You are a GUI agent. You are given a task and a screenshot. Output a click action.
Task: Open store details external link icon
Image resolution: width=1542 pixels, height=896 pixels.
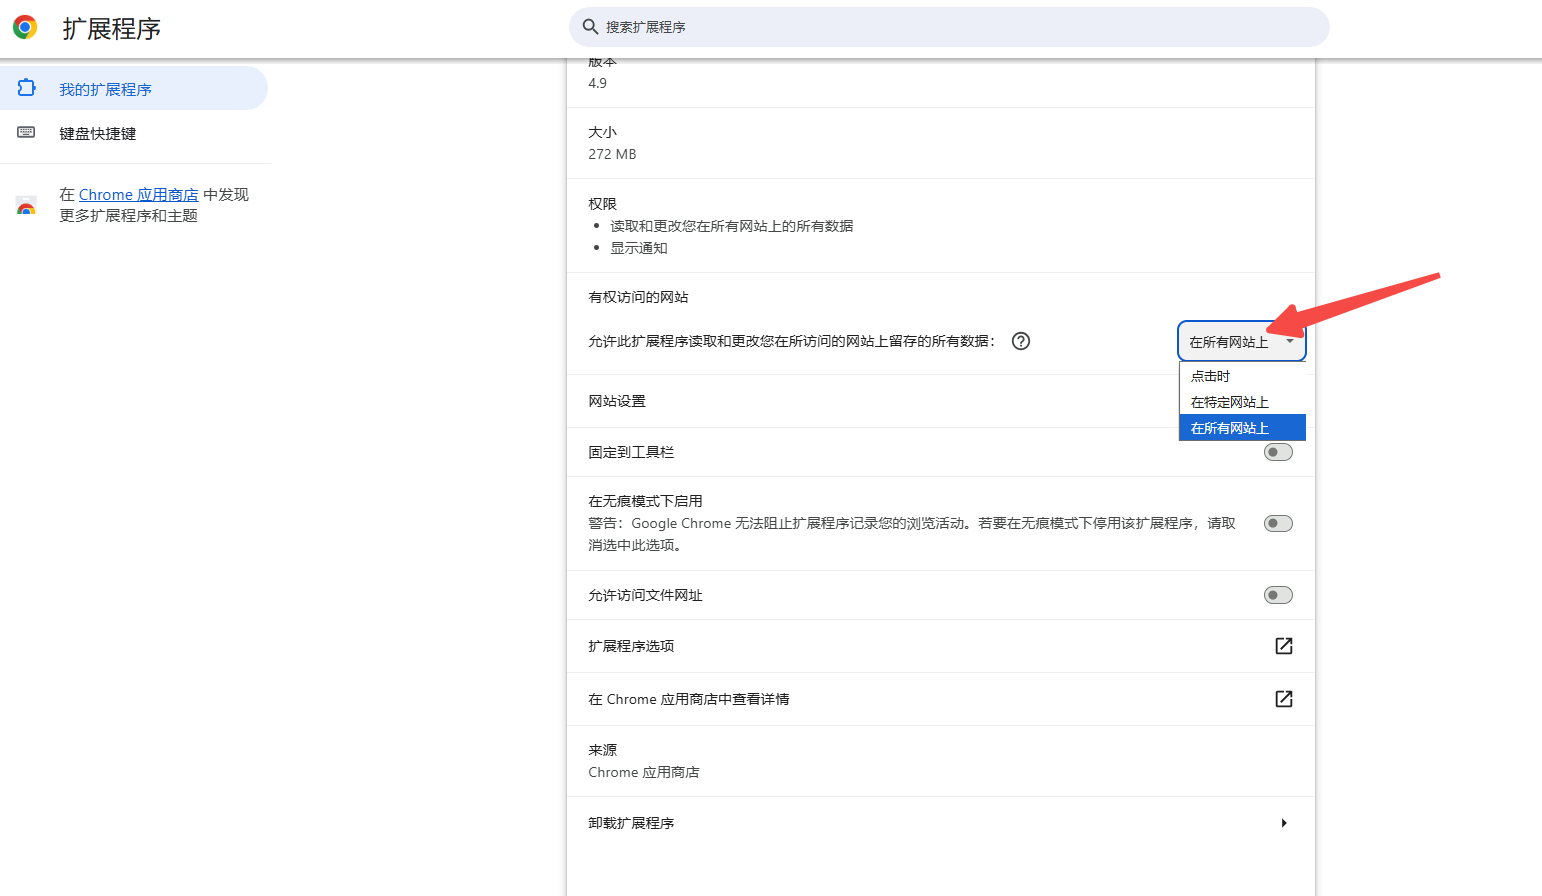click(1284, 699)
